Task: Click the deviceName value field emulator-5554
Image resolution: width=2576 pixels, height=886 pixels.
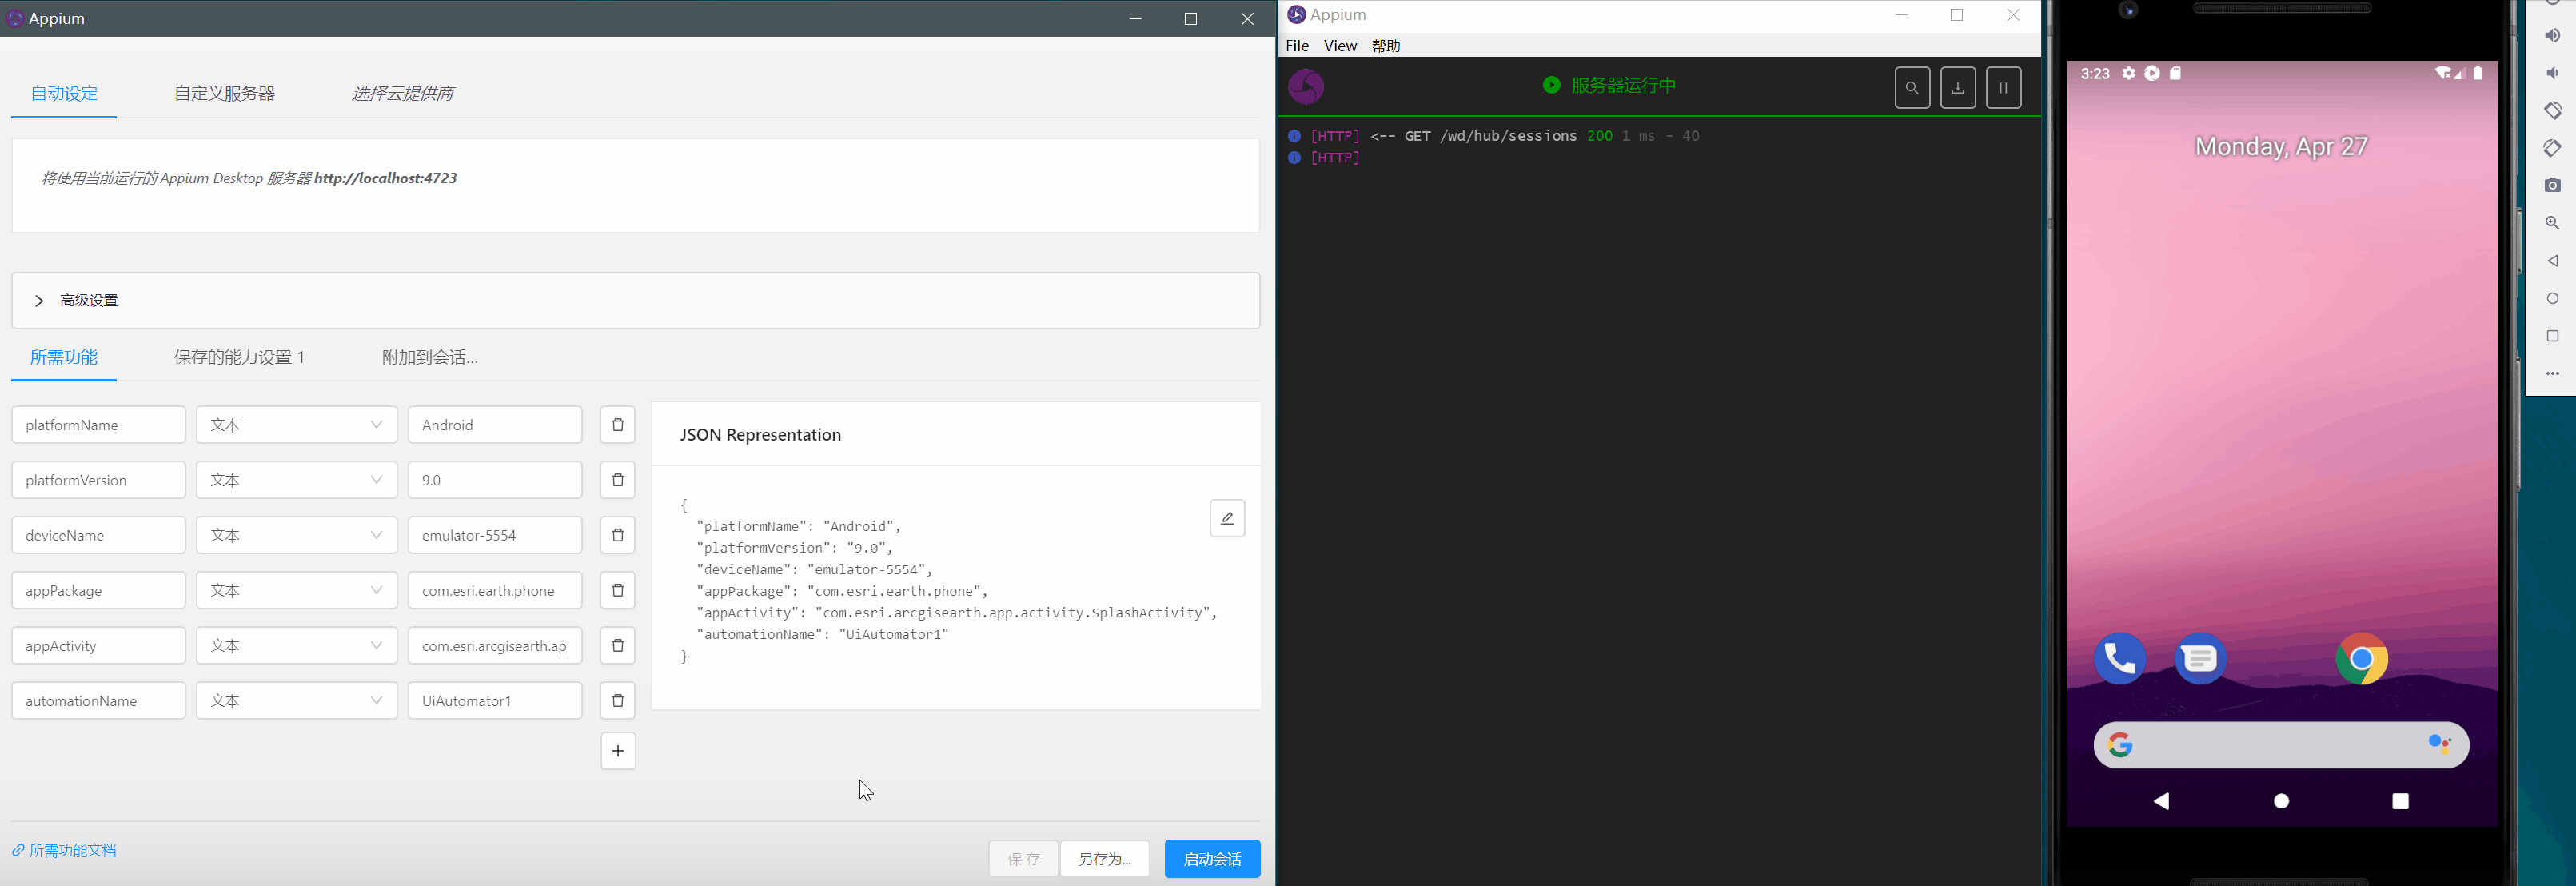Action: (495, 535)
